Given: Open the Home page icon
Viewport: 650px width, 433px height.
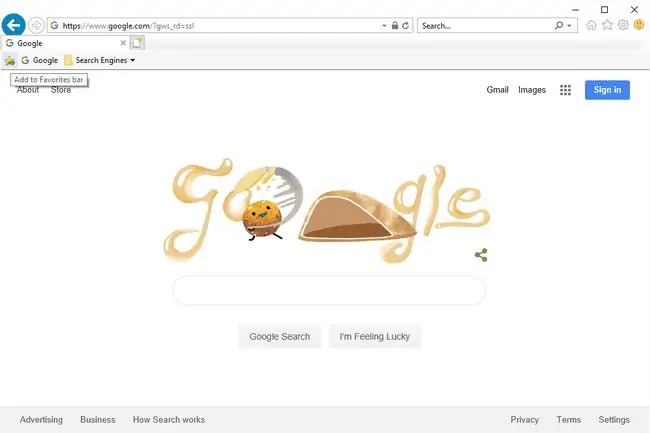Looking at the screenshot, I should [592, 25].
